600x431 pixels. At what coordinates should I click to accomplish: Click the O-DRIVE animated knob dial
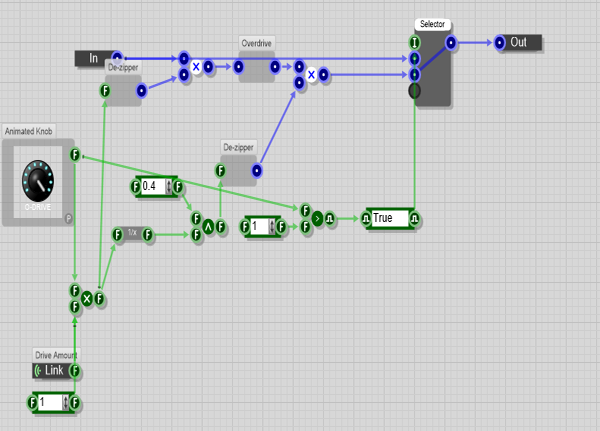[x=37, y=181]
